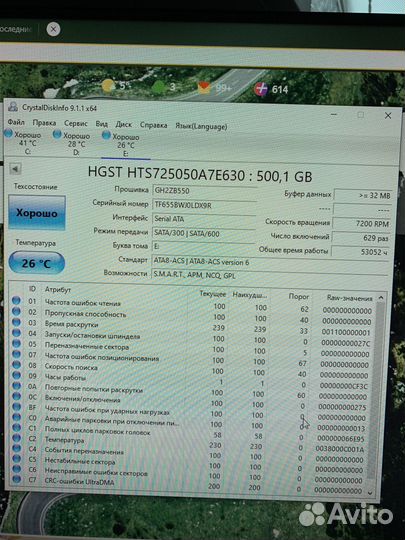Click the buffer size value 32 MB
The image size is (405, 540).
click(363, 196)
